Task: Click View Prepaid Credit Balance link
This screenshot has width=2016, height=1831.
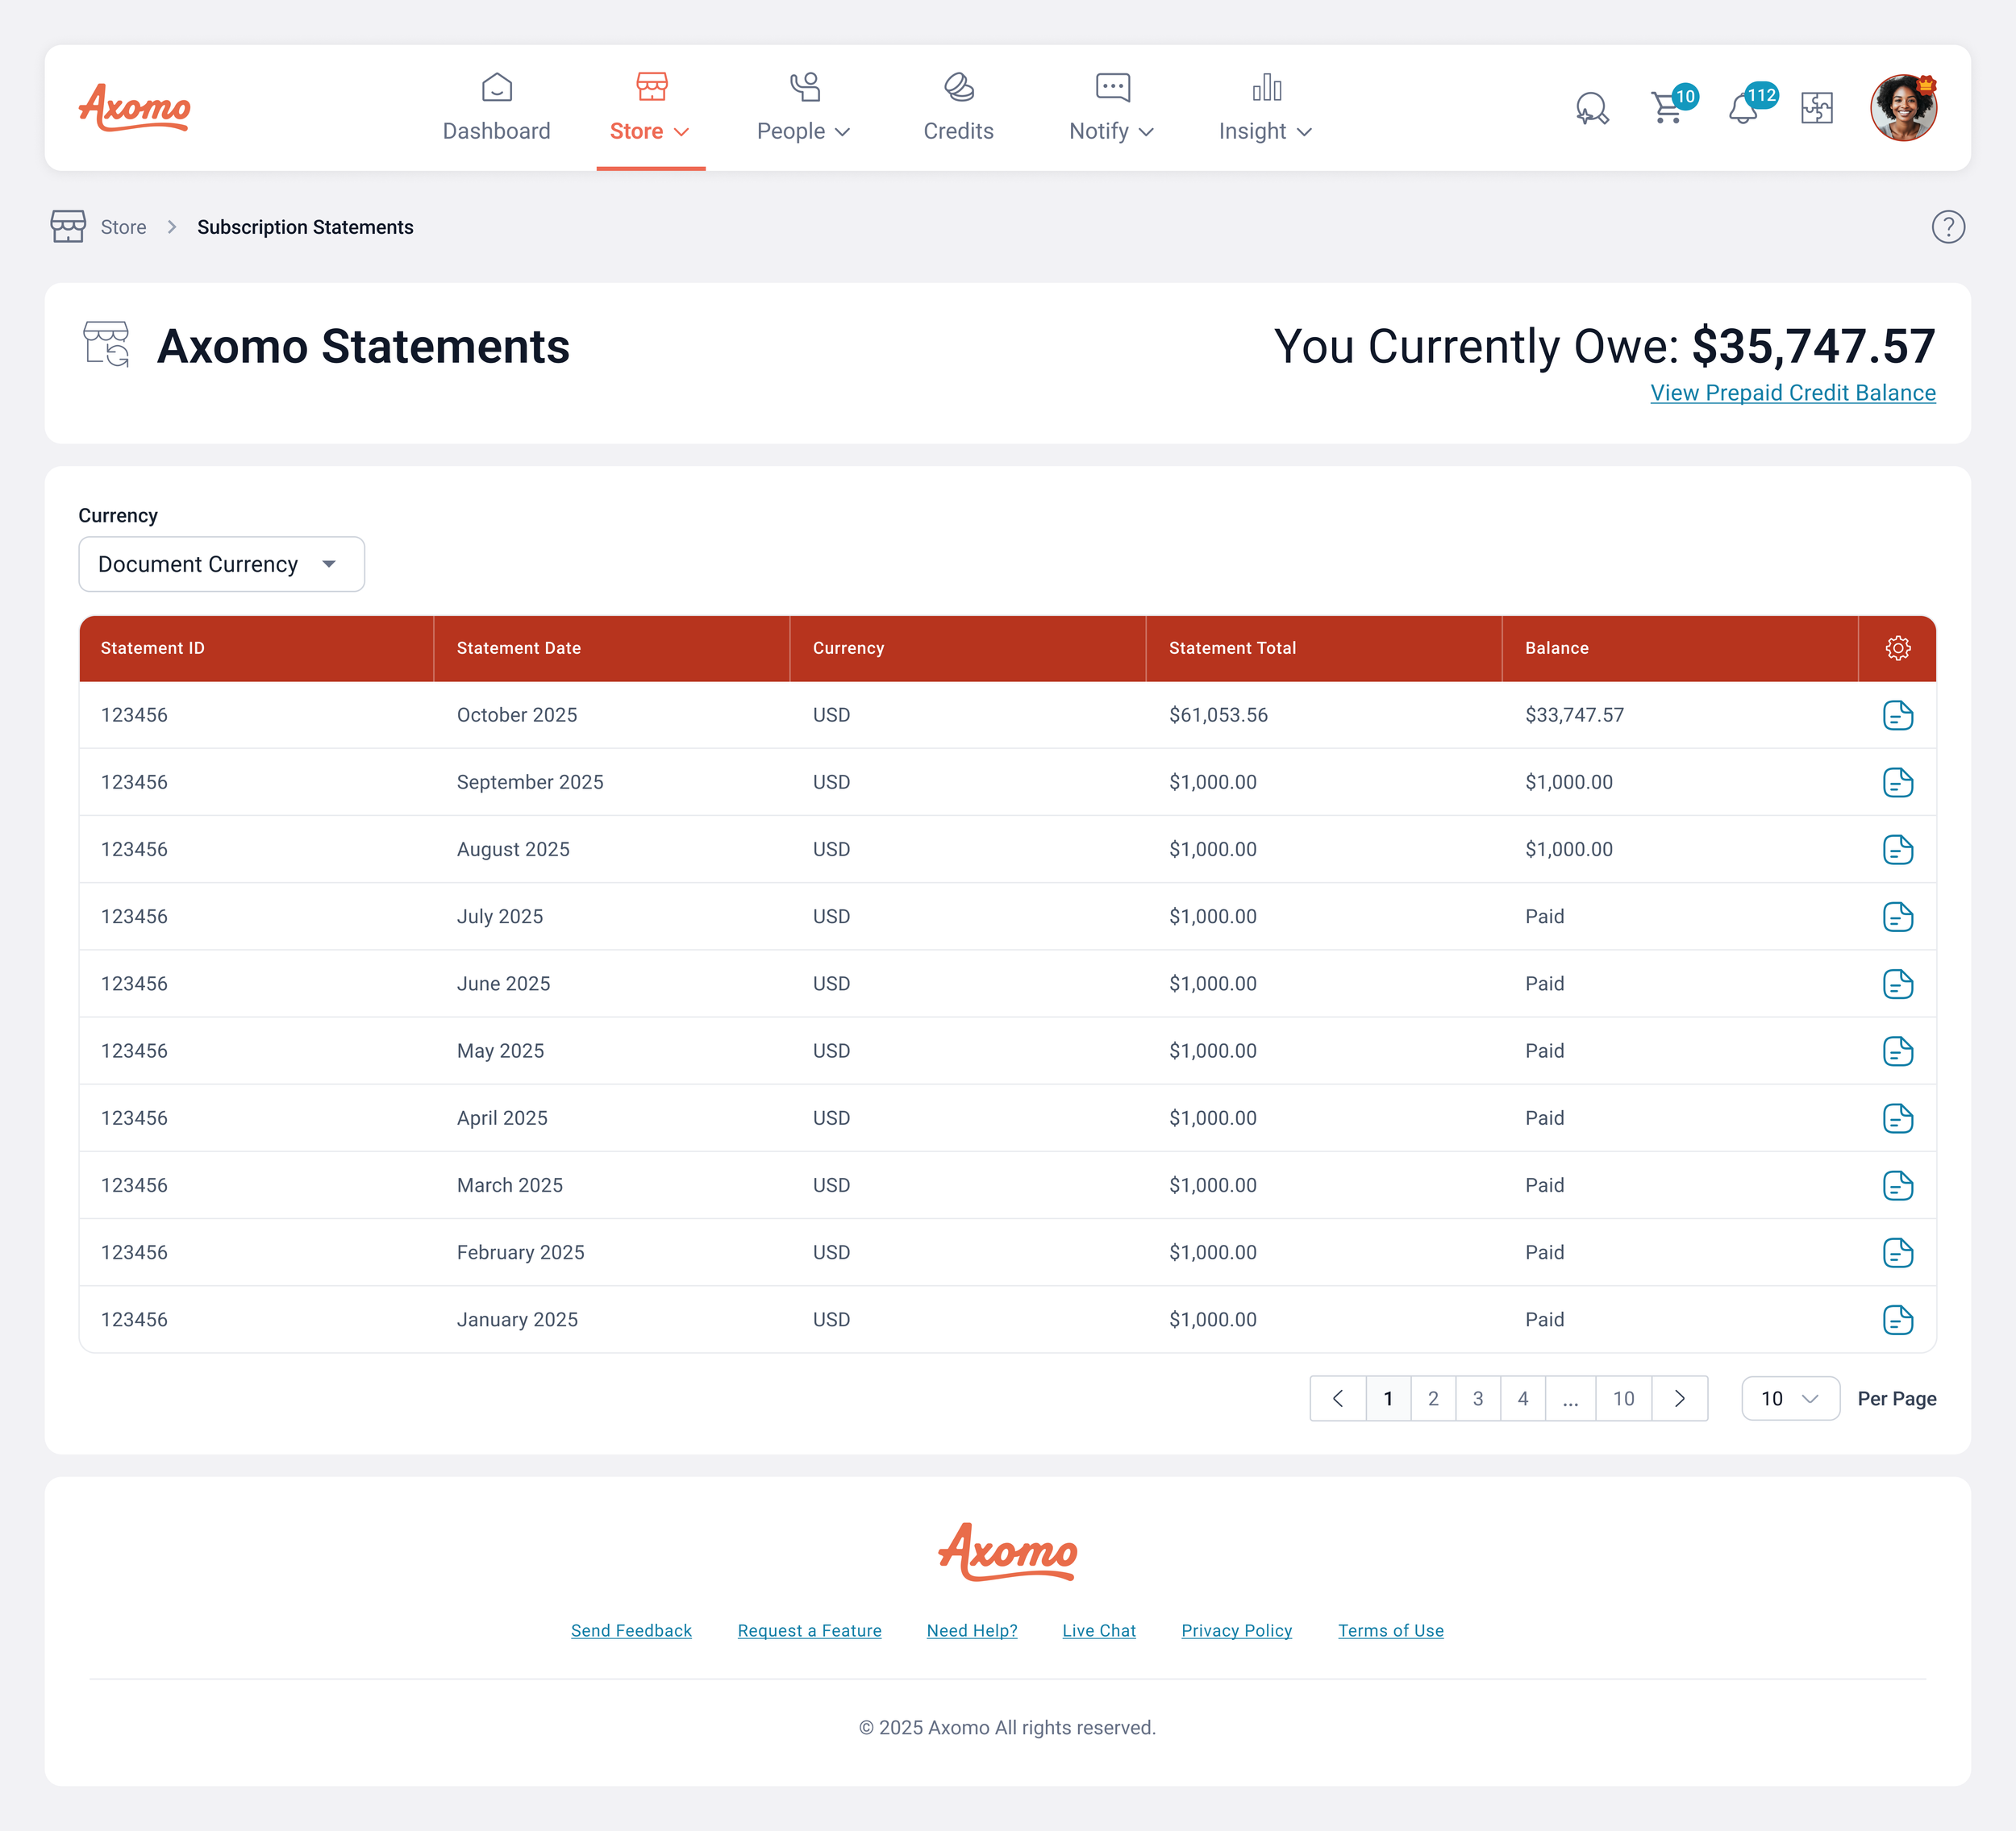Action: (1792, 393)
